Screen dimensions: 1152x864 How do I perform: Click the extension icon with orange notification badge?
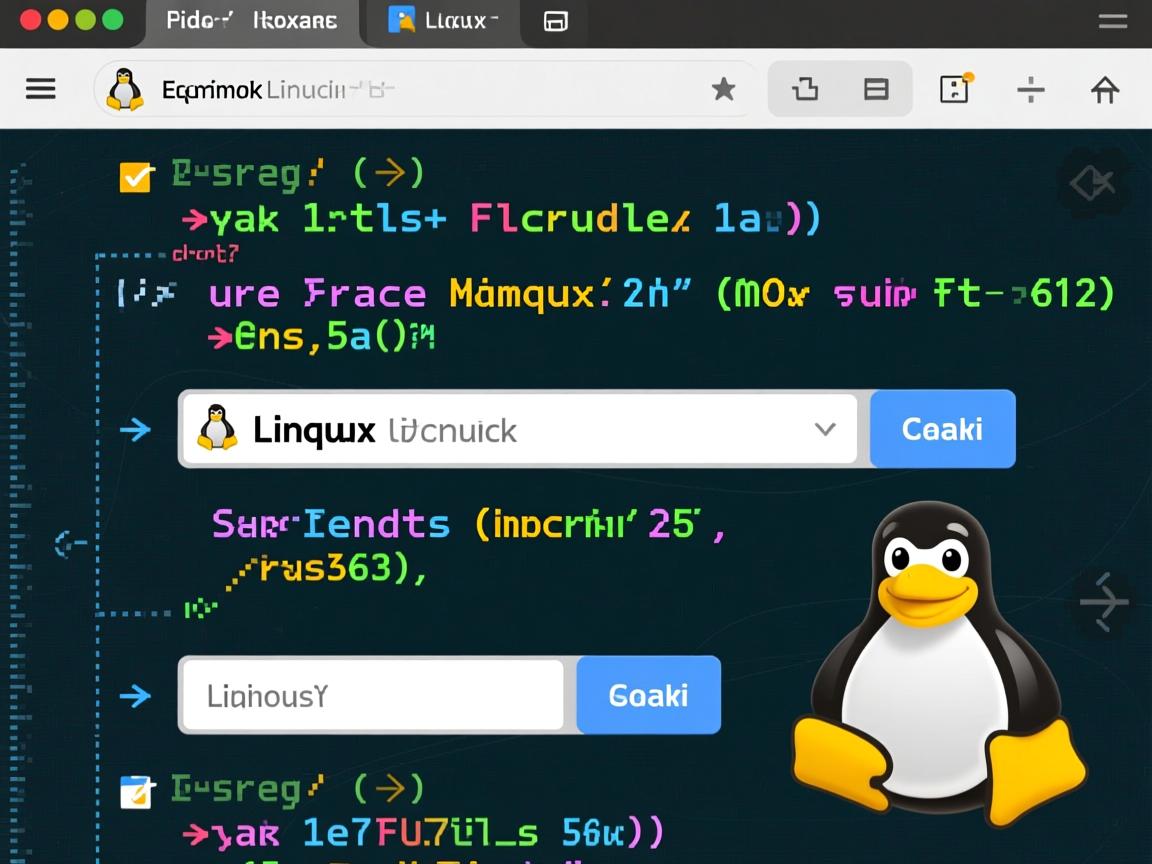[955, 89]
